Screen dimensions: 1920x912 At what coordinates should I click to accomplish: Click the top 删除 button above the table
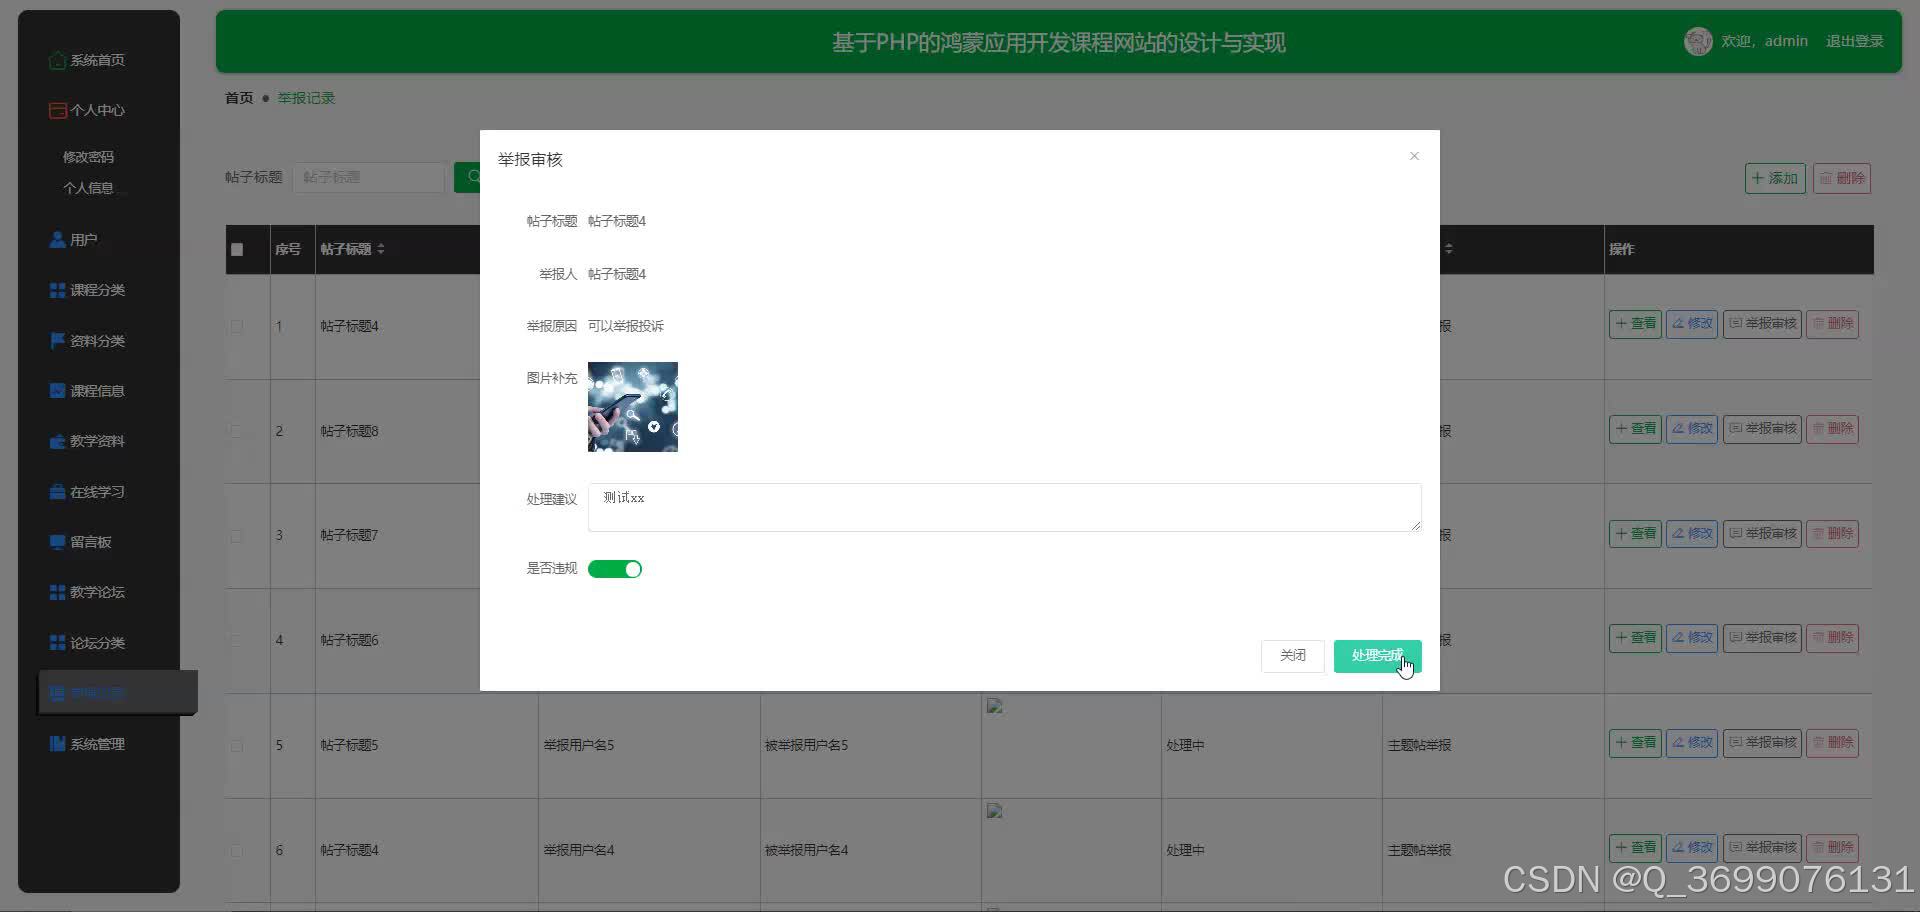click(1841, 178)
